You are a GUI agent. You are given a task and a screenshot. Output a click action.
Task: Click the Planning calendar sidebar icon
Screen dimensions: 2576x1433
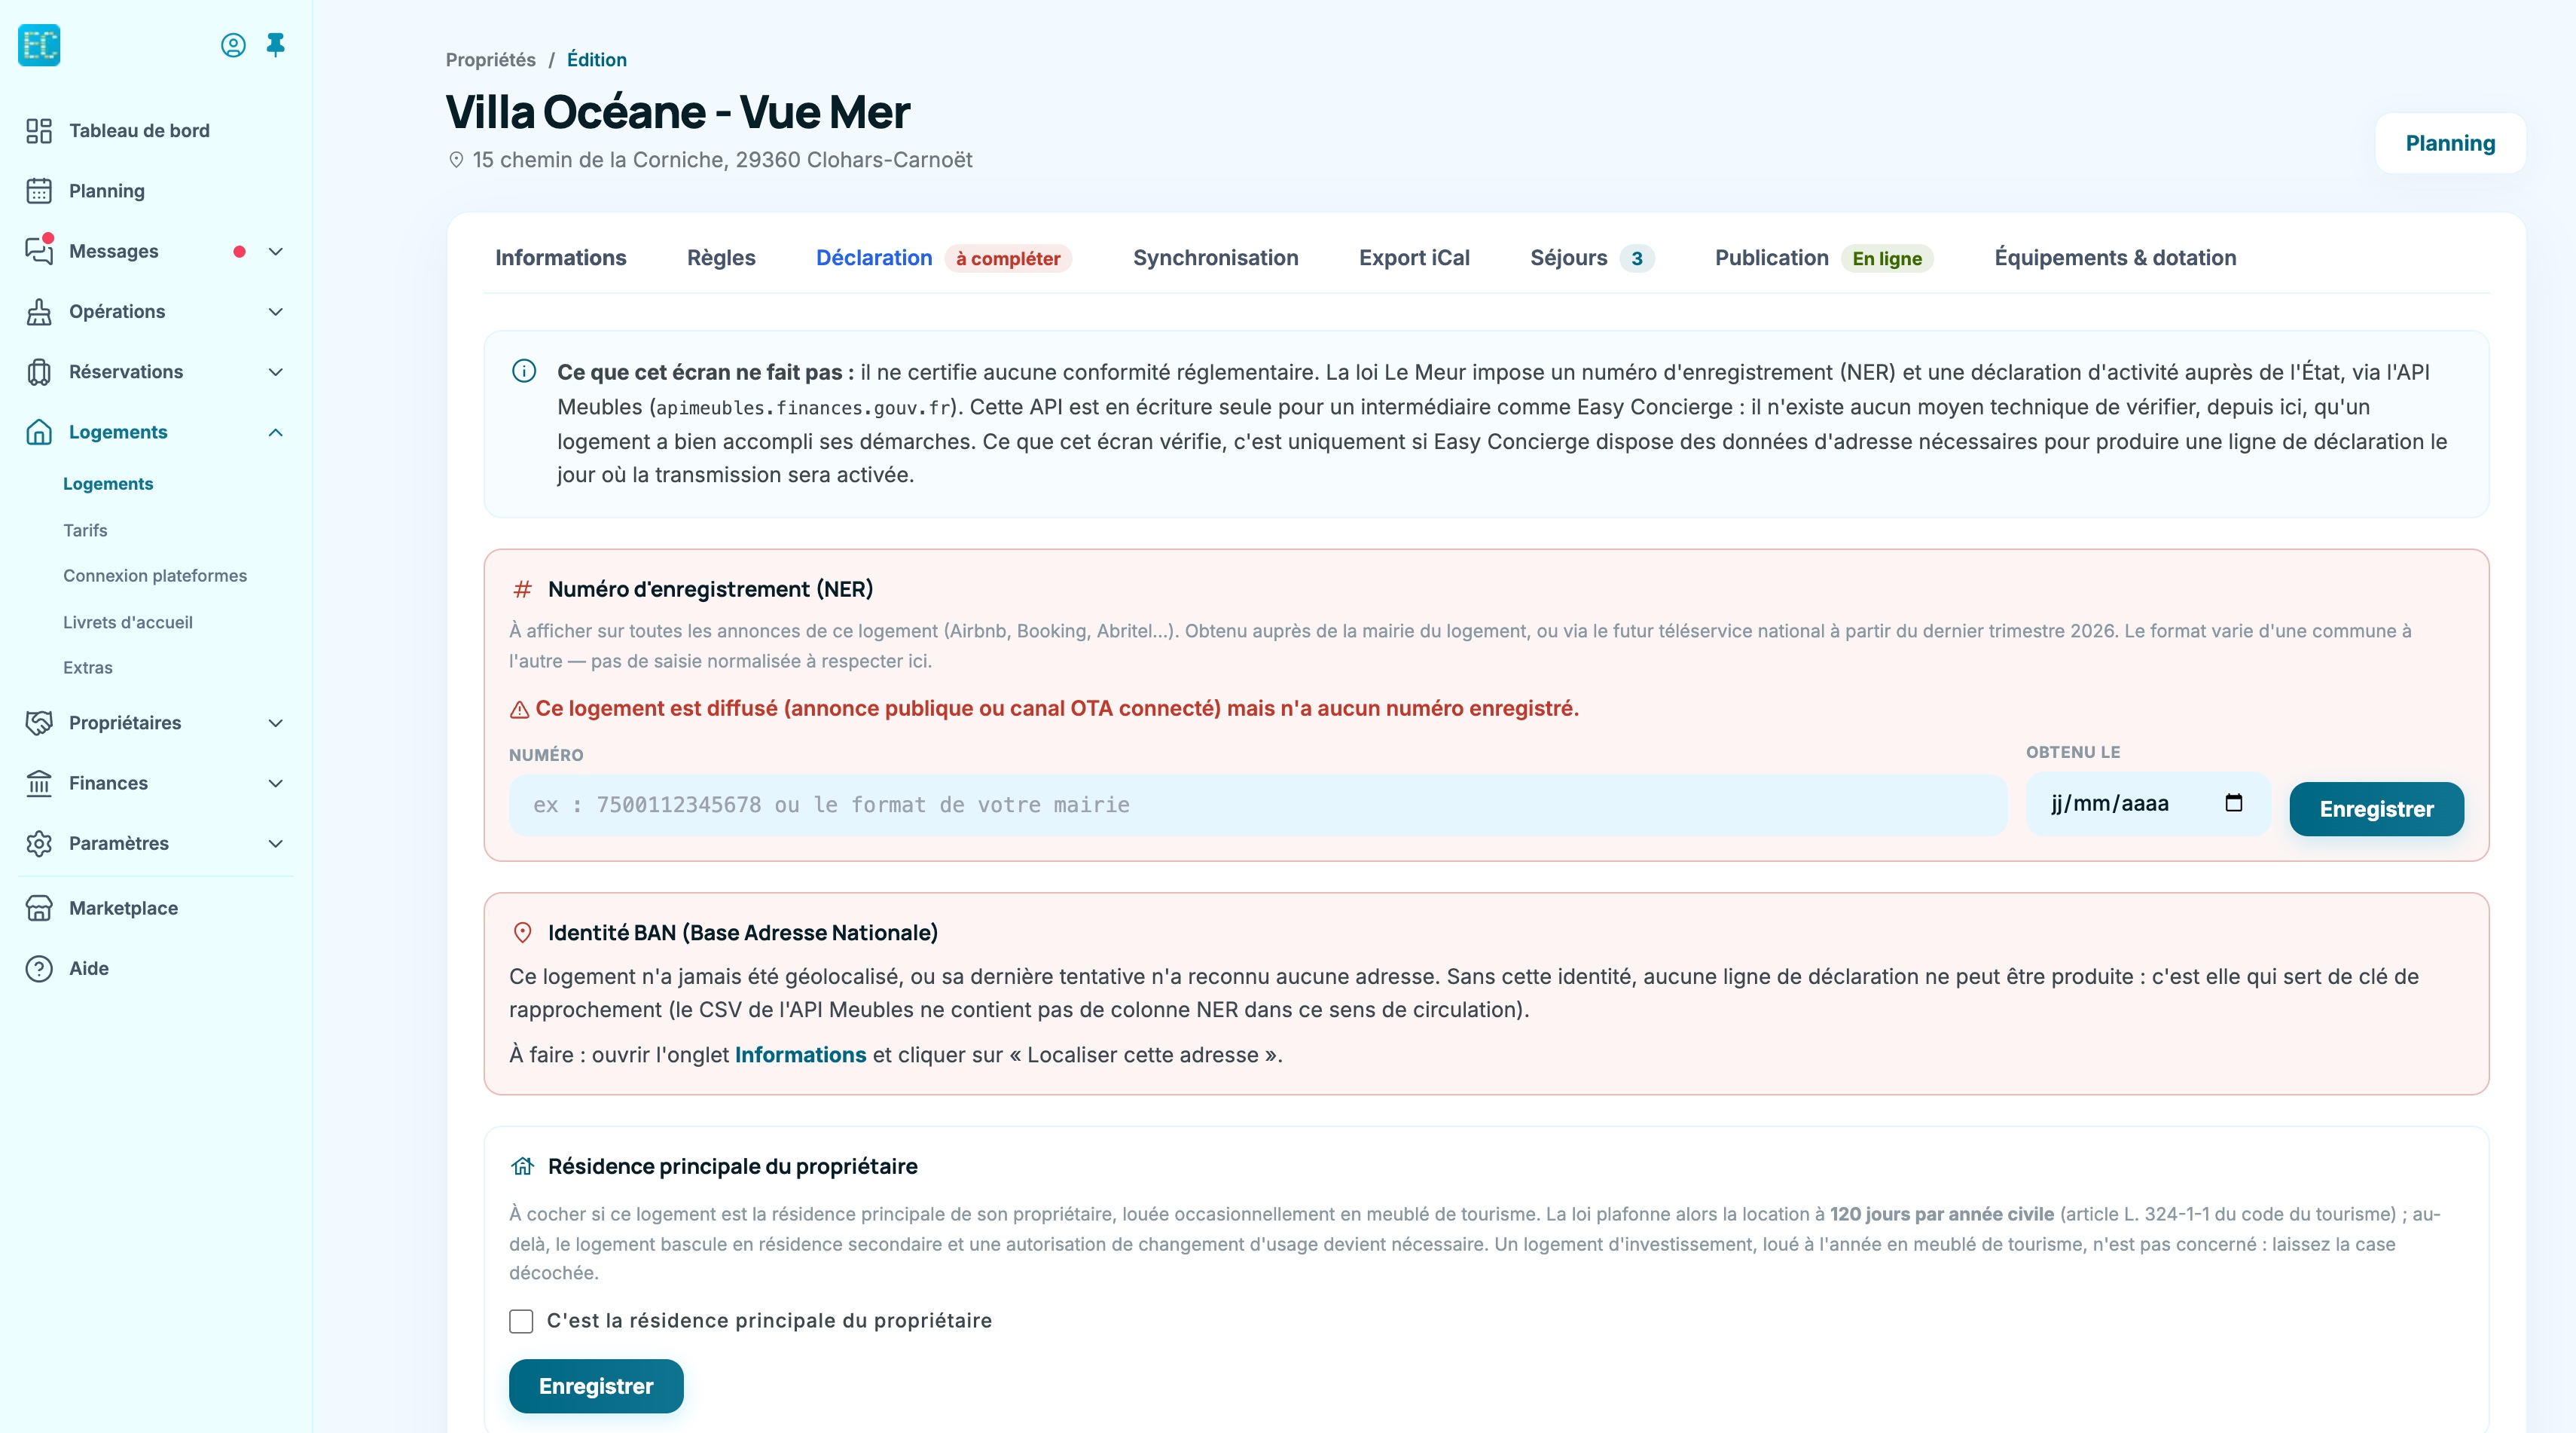39,191
